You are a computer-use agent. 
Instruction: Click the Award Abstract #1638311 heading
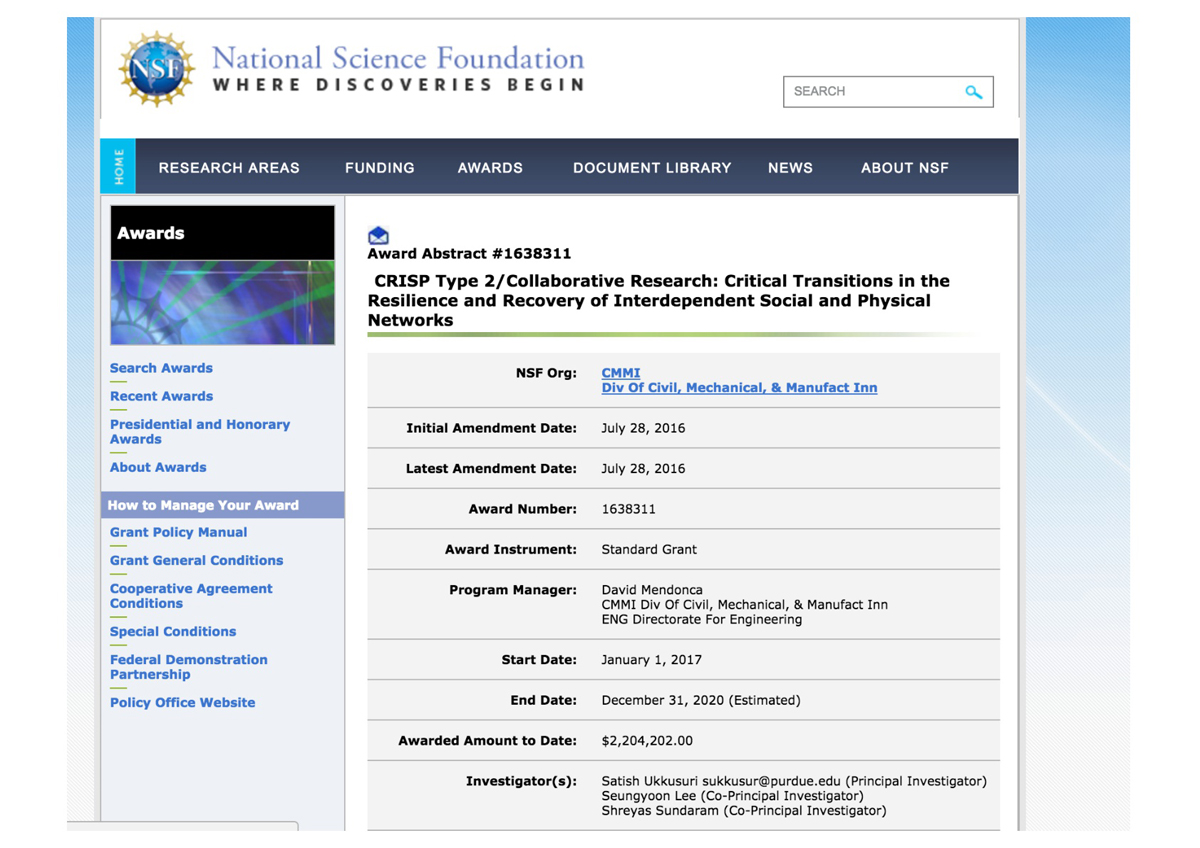[469, 254]
